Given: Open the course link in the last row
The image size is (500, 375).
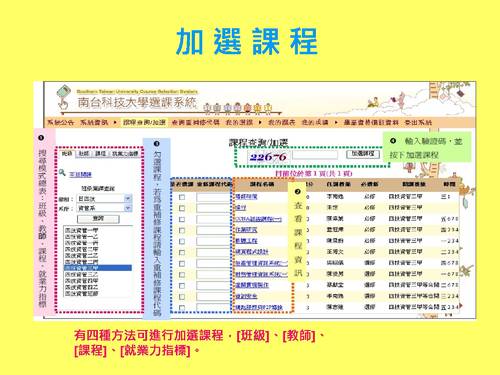Looking at the screenshot, I should pyautogui.click(x=259, y=307).
